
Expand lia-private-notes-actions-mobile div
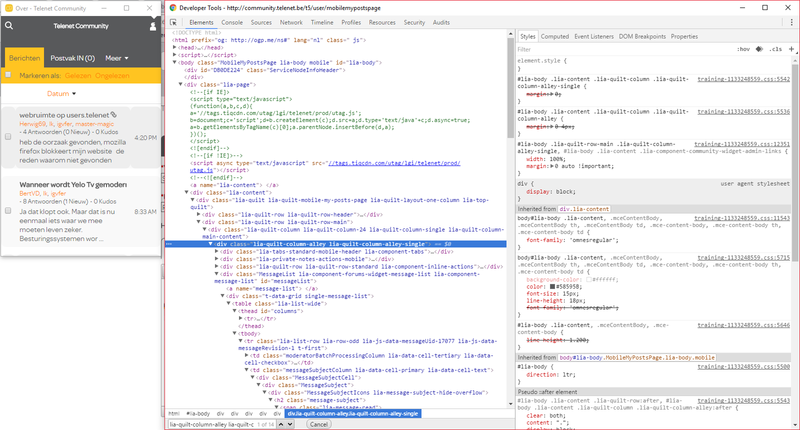216,259
